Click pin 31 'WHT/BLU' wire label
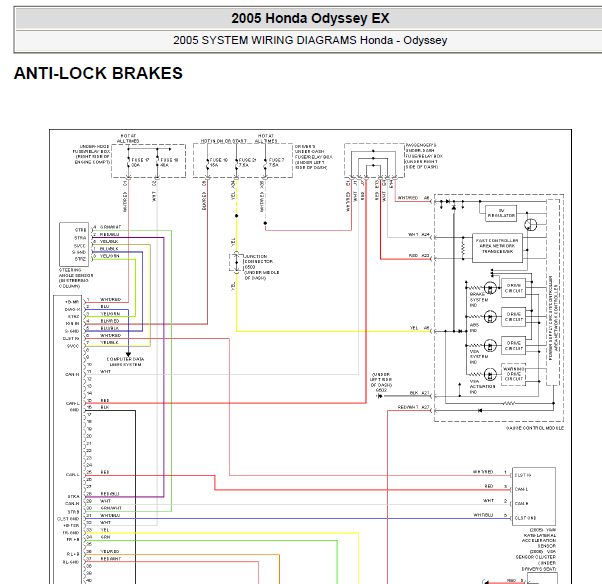The width and height of the screenshot is (602, 584). point(110,515)
